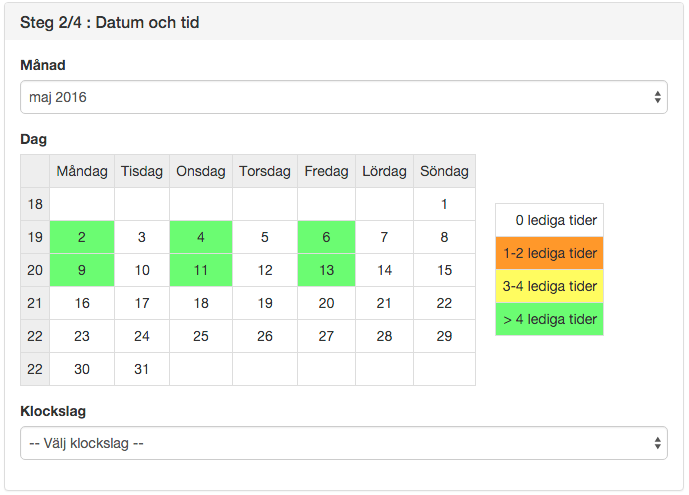
Task: Select green date 9 in week 20
Action: pos(82,270)
